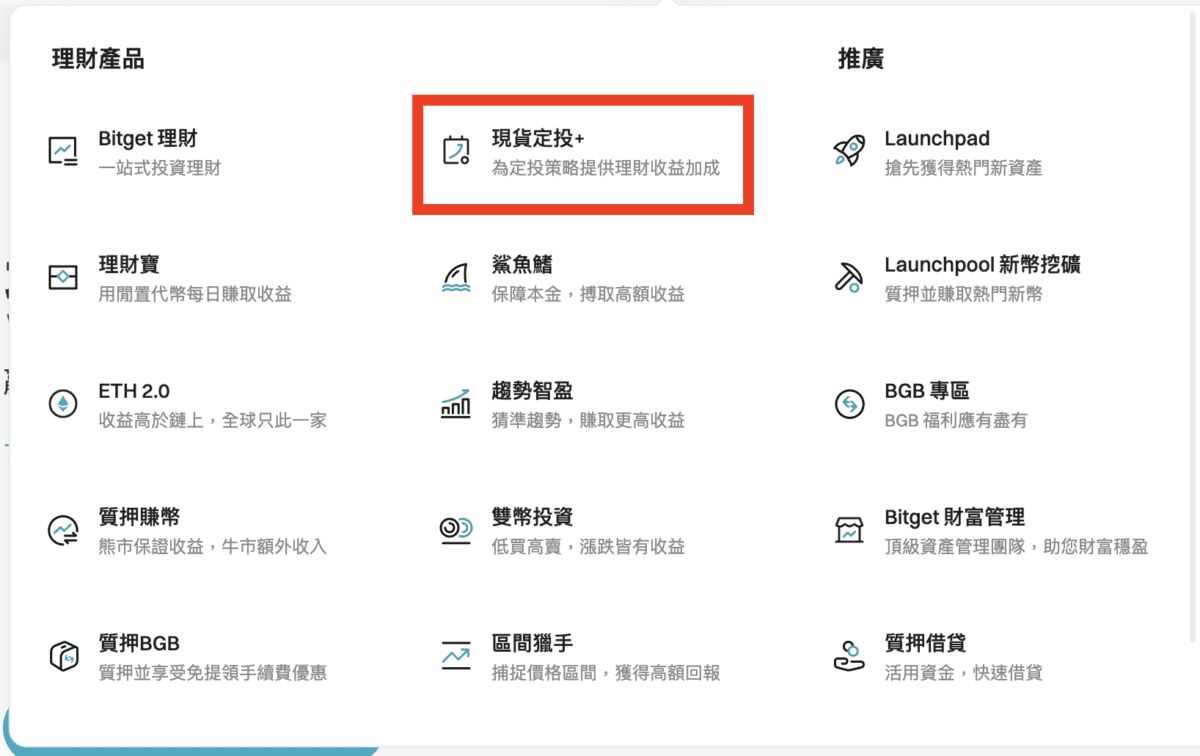1200x756 pixels.
Task: Click the 質押賺幣 circular chart icon
Action: pos(62,529)
